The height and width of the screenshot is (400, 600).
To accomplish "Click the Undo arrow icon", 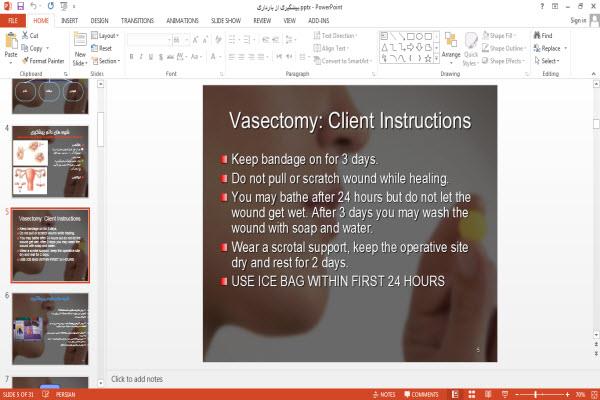I will tap(34, 6).
